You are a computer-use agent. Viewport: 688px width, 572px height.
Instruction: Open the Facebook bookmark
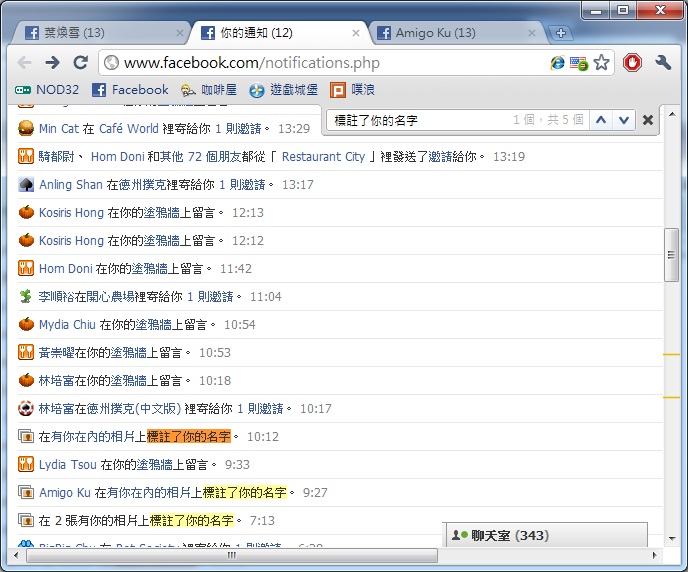[130, 90]
